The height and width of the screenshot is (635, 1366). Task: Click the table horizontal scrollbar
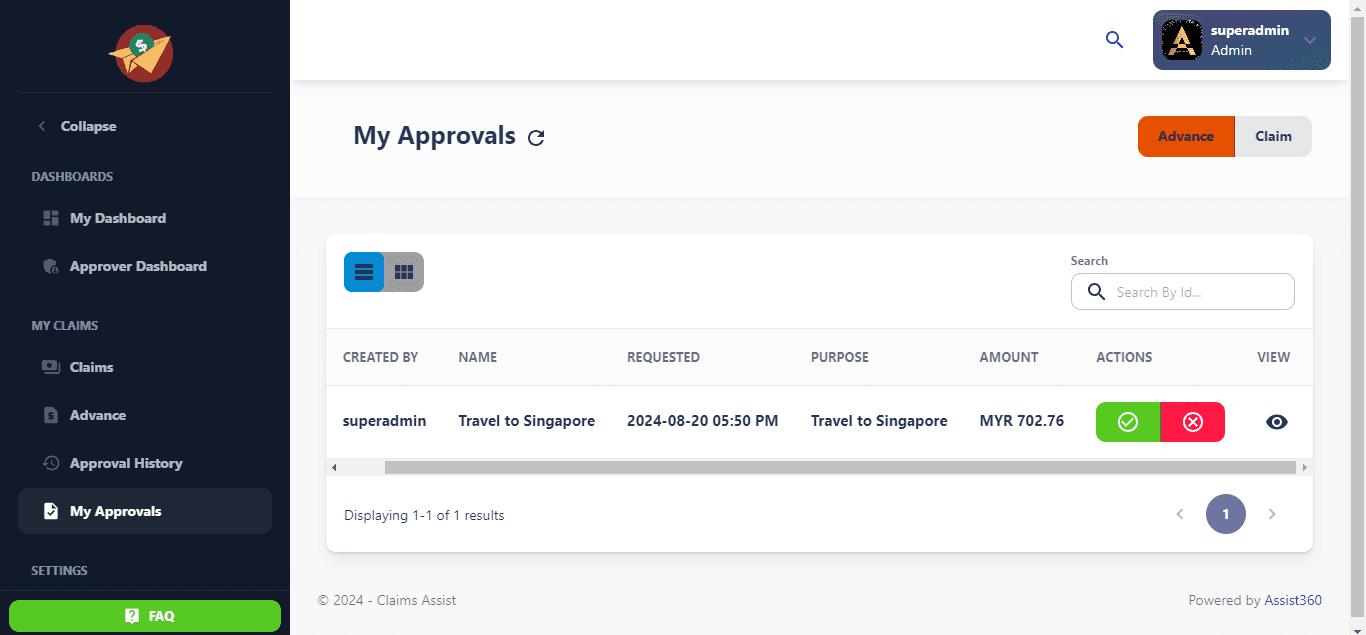coord(840,467)
